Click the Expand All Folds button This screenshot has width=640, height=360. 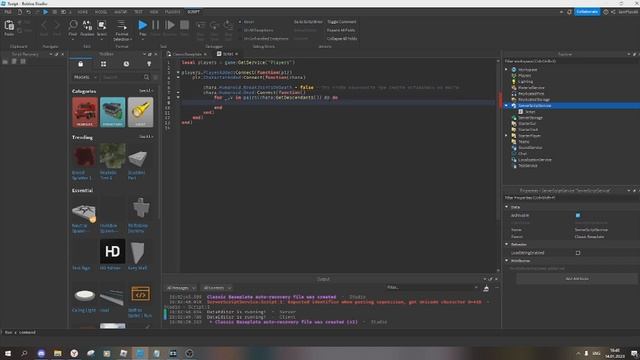point(341,30)
